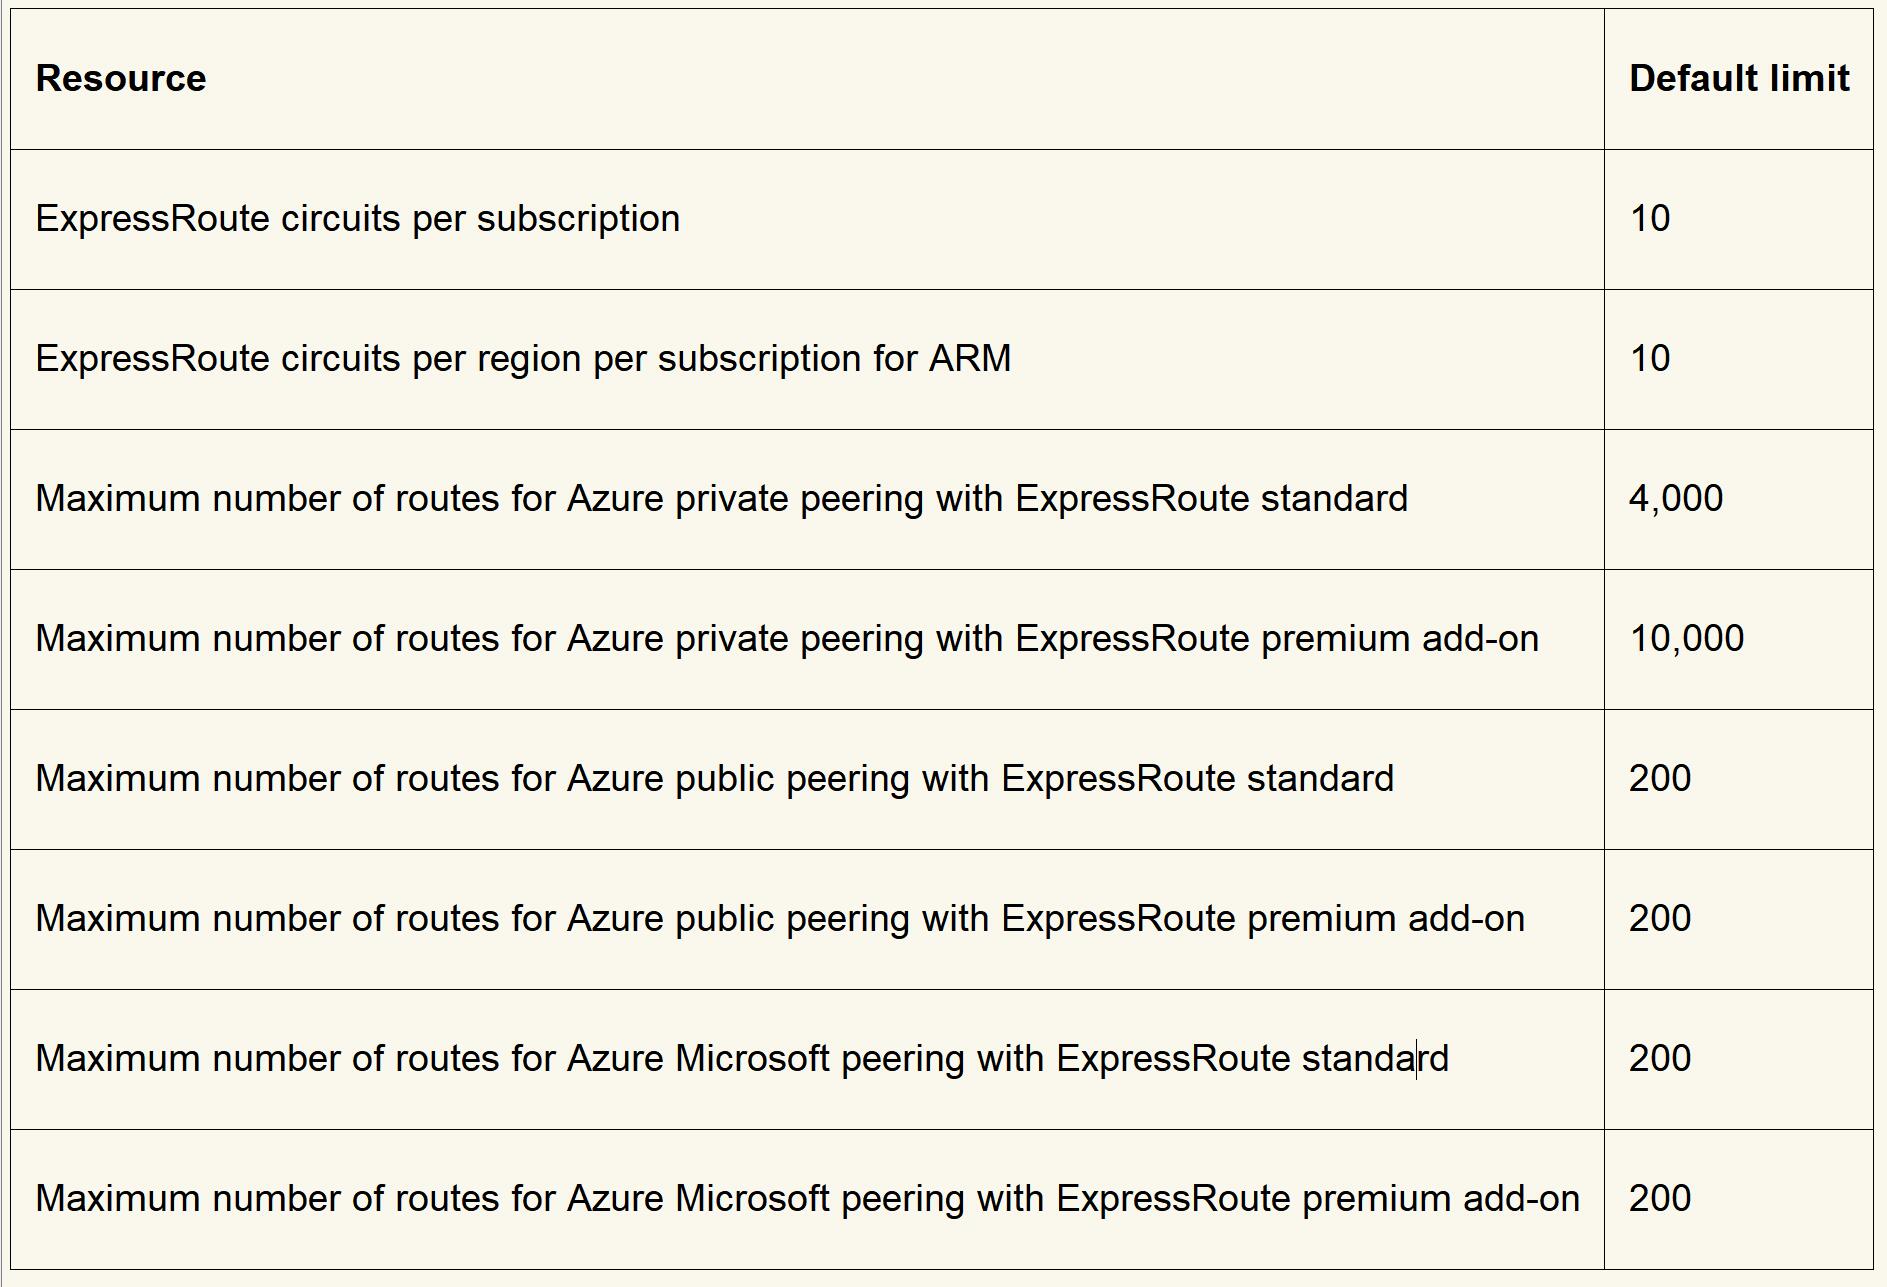
Task: Click the Default limit column header
Action: point(1738,79)
